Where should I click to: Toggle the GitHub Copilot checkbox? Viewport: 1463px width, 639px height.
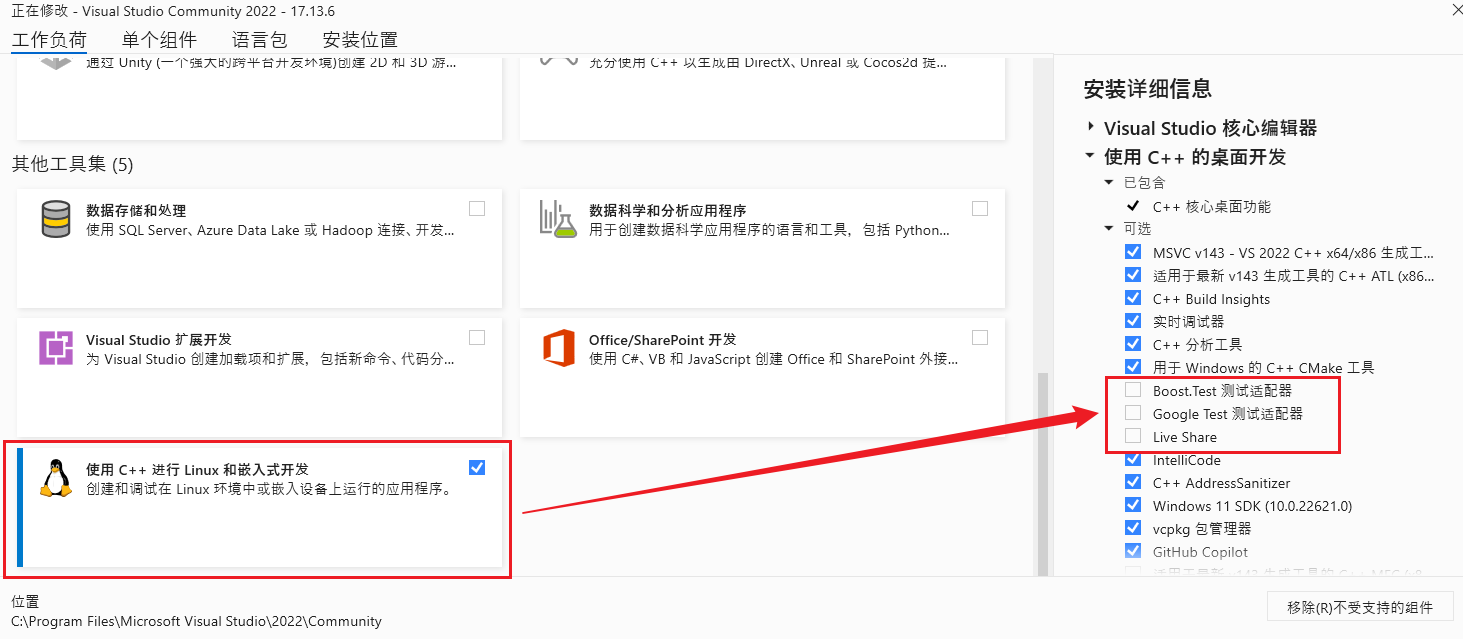click(1133, 551)
